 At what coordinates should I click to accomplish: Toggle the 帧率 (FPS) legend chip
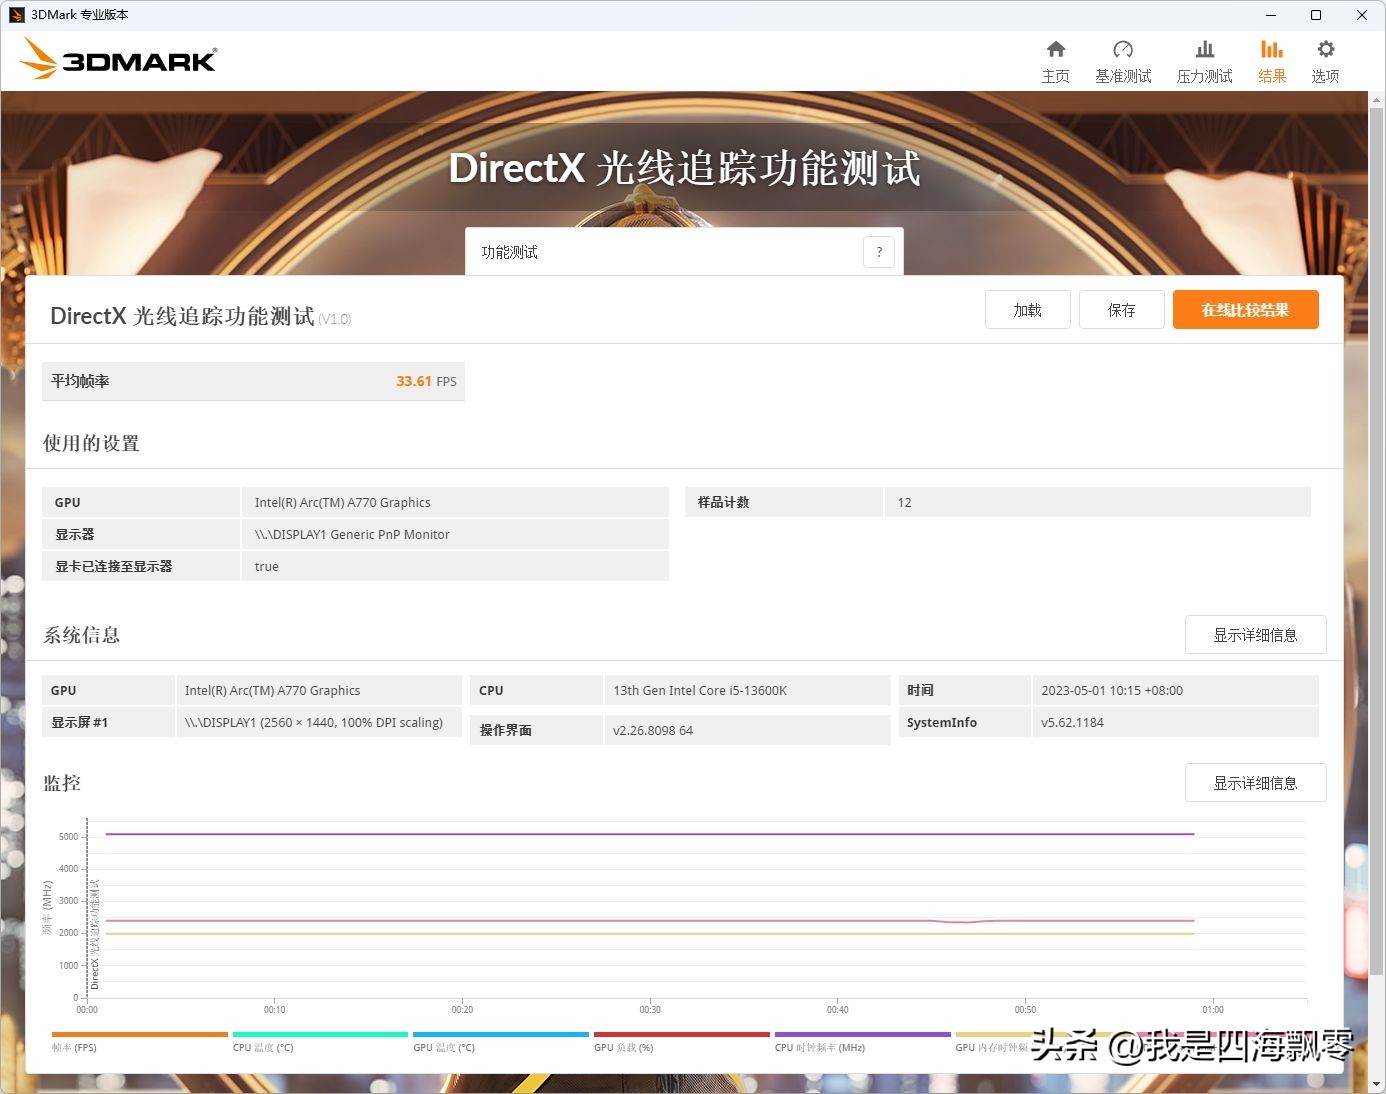[137, 1040]
